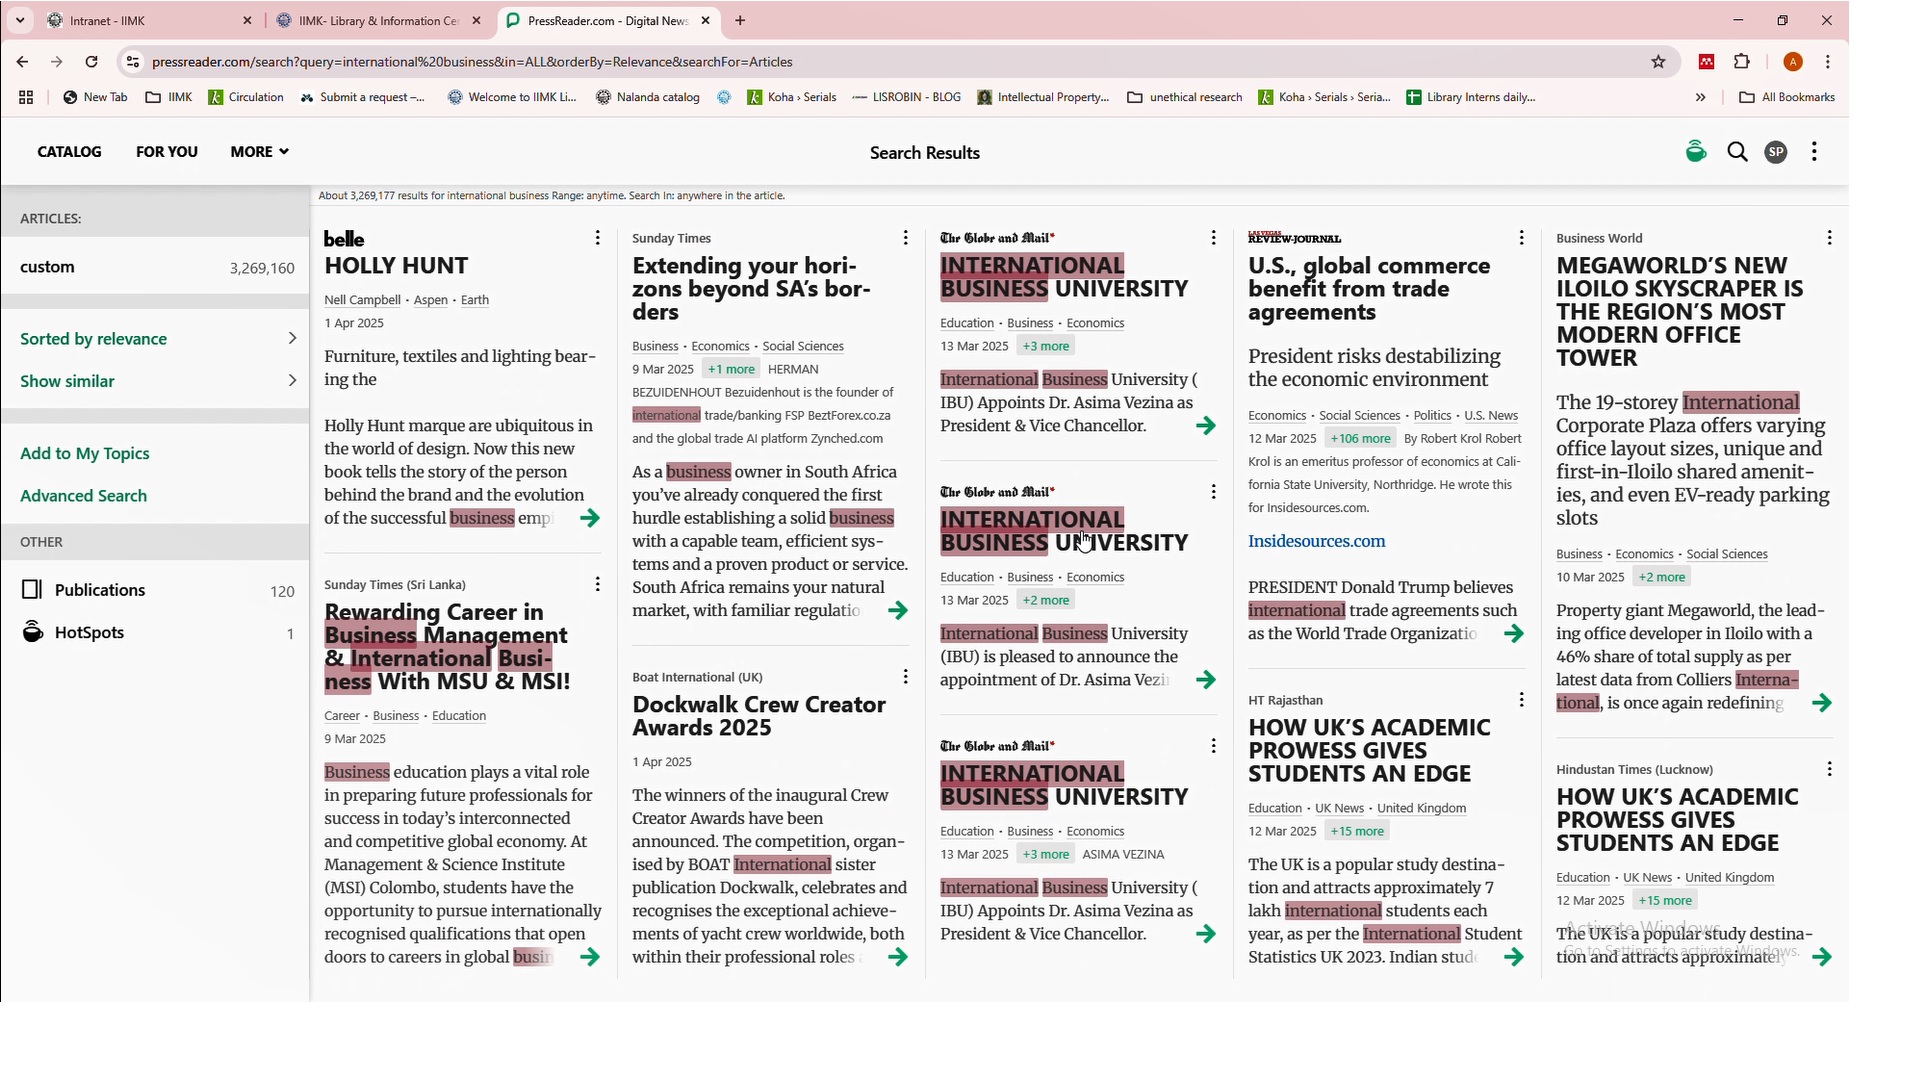
Task: Click the search magnifier icon in PressReader header
Action: pos(1737,152)
